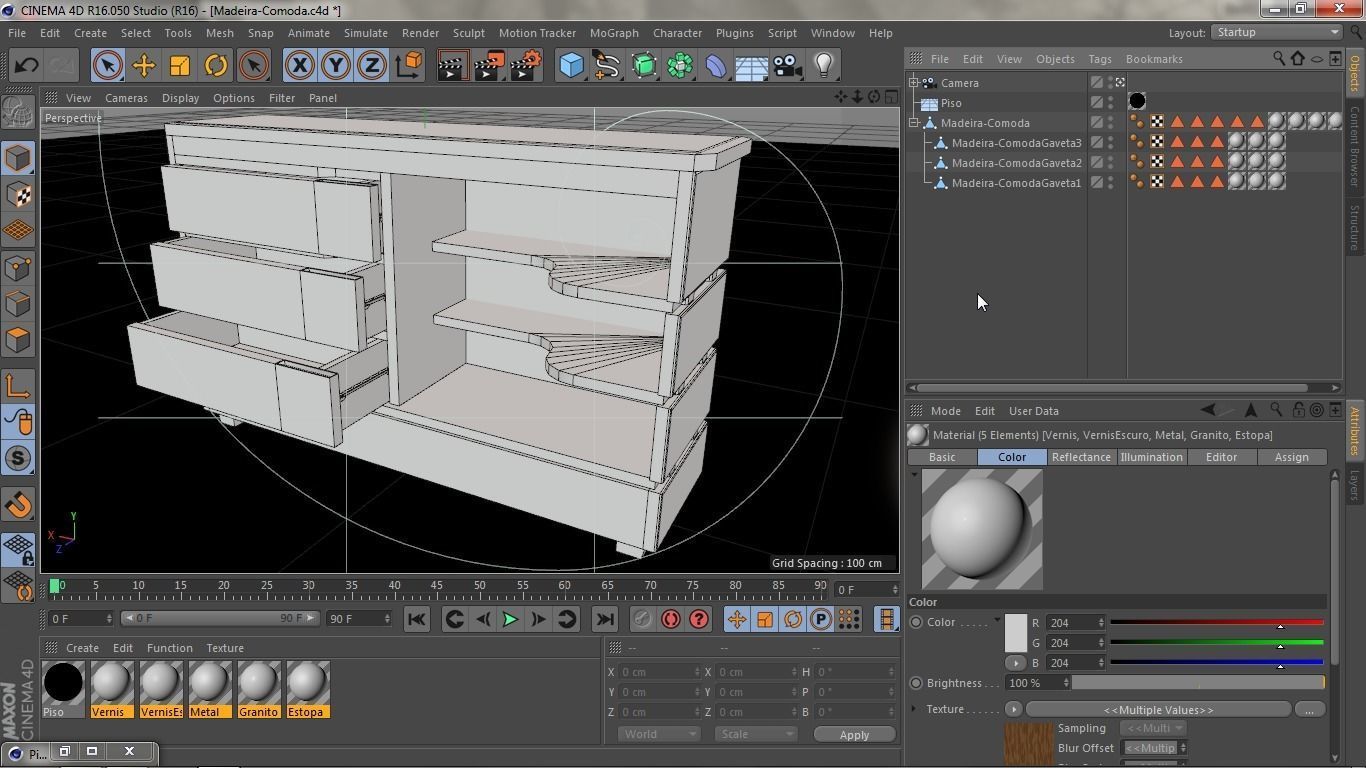Open viewport Cameras menu
The width and height of the screenshot is (1366, 768).
coord(126,98)
